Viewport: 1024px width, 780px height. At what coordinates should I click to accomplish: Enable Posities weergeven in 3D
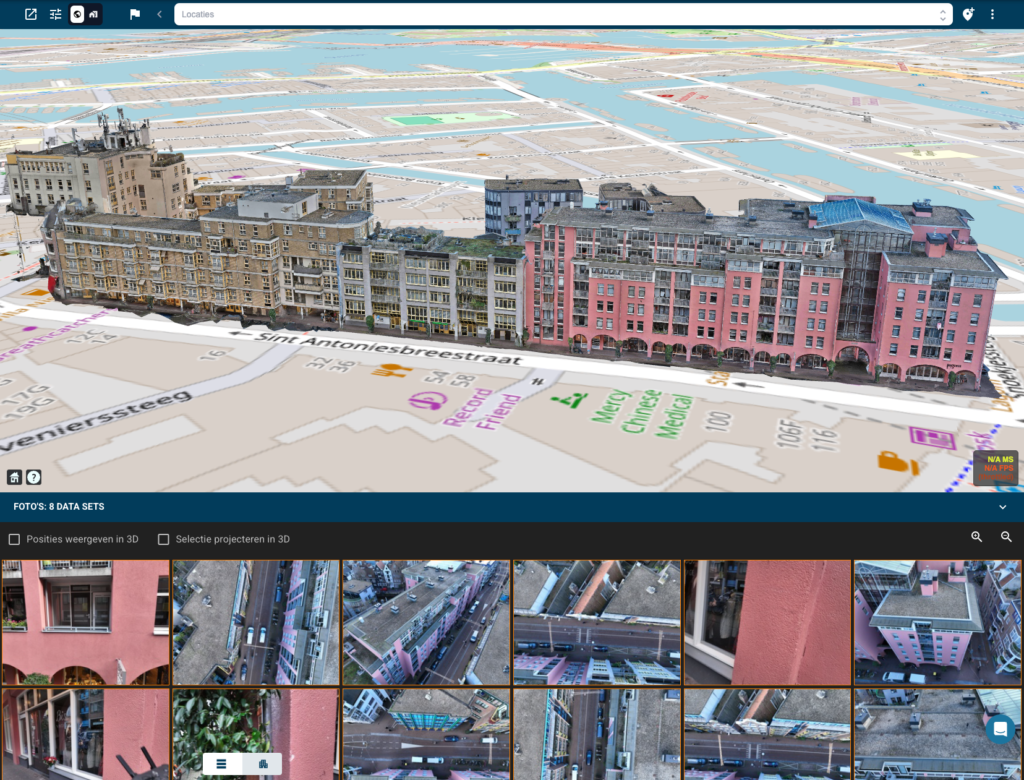pyautogui.click(x=14, y=540)
